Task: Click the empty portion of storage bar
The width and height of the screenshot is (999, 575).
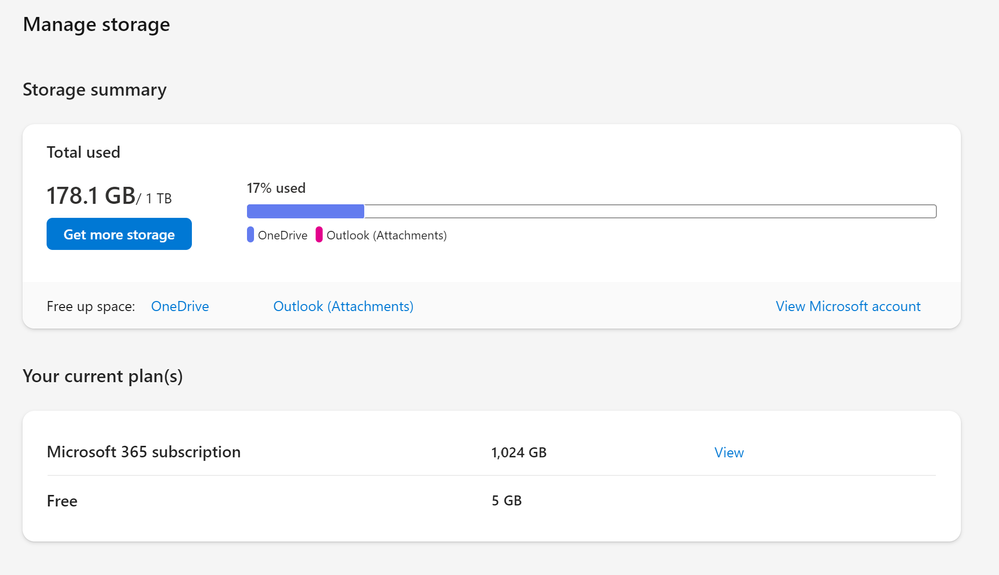Action: point(650,211)
